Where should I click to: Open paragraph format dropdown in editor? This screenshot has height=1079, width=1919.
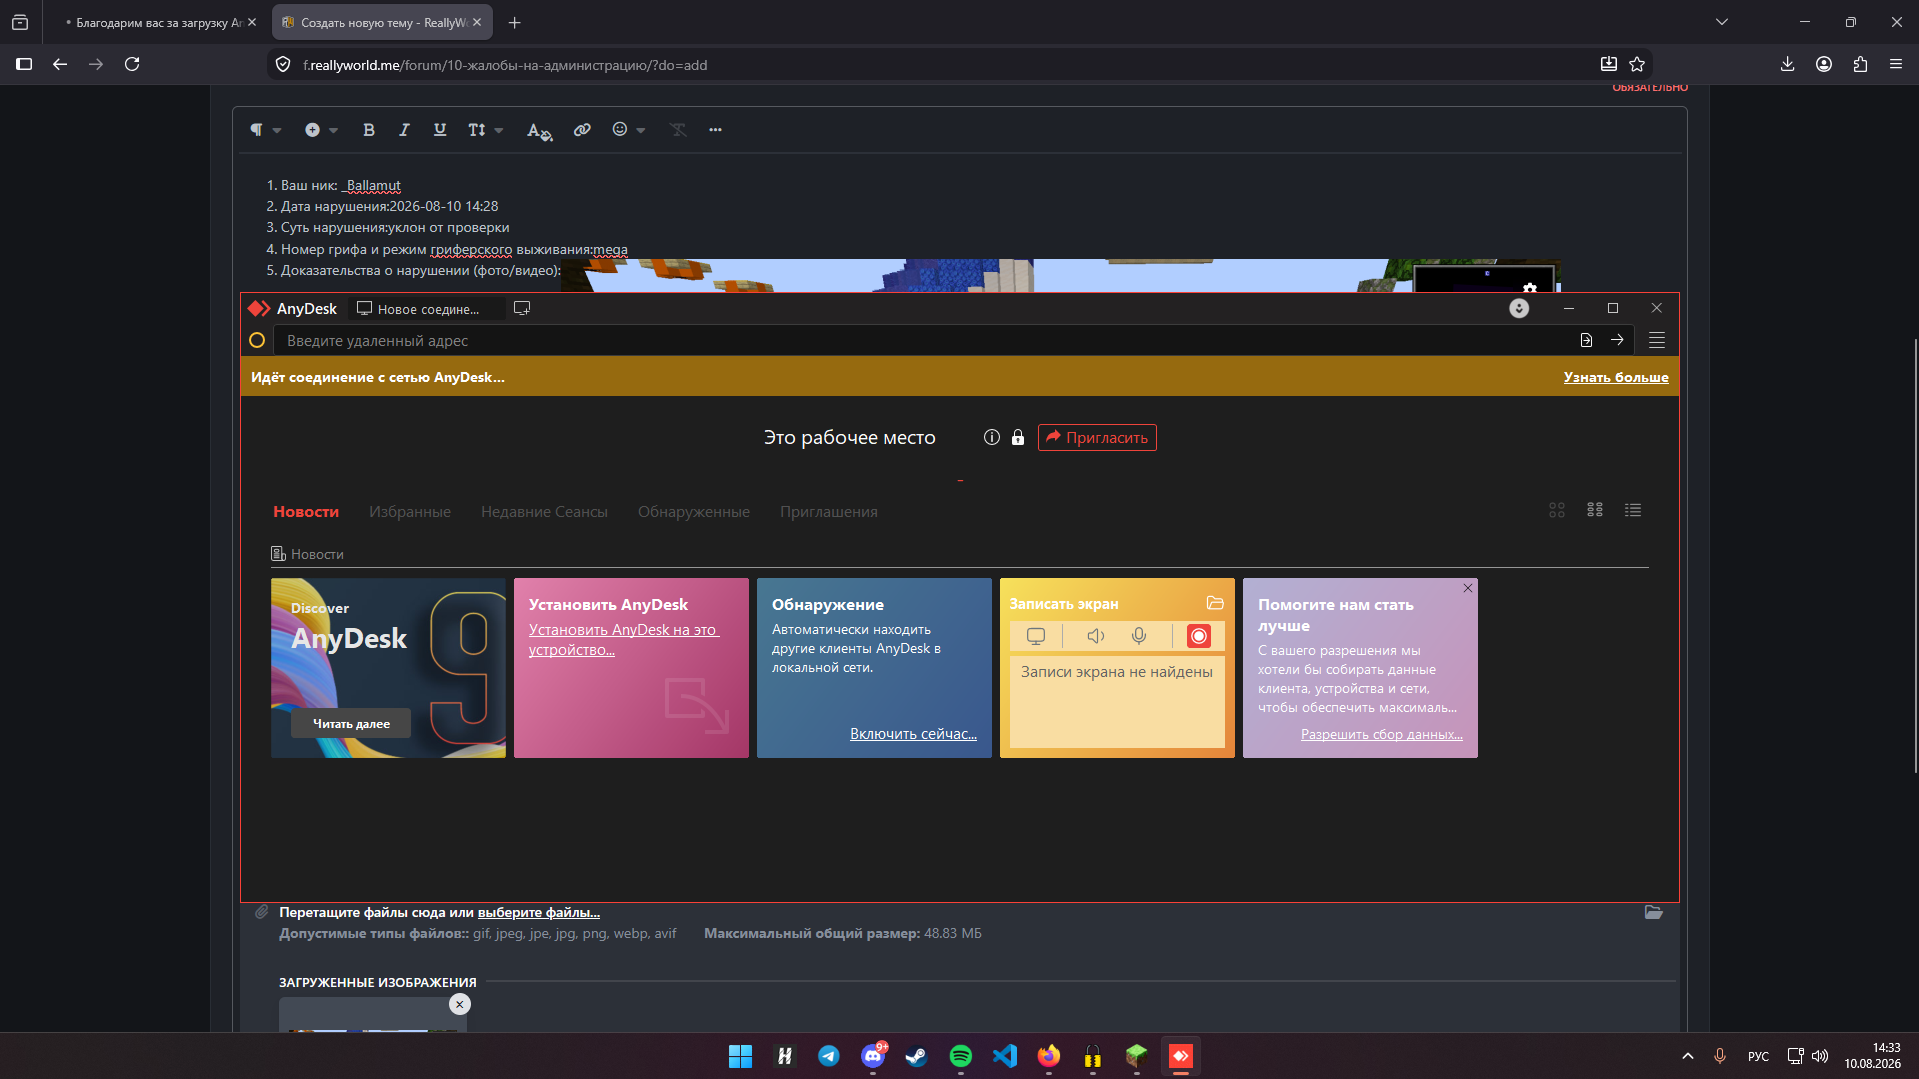tap(265, 130)
